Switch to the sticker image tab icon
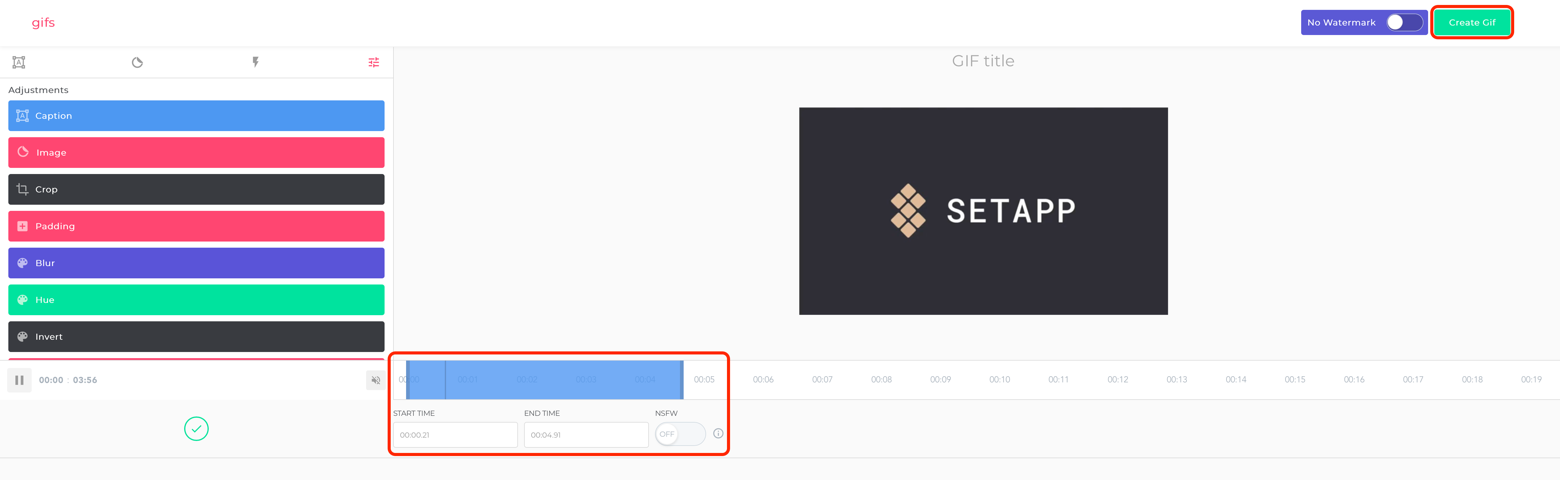 click(137, 62)
